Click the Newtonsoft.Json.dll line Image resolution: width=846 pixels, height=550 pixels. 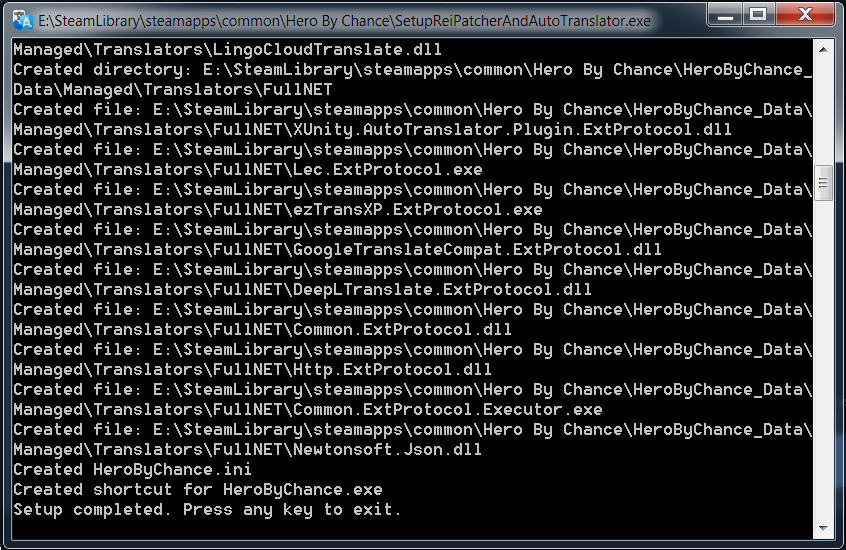click(247, 449)
